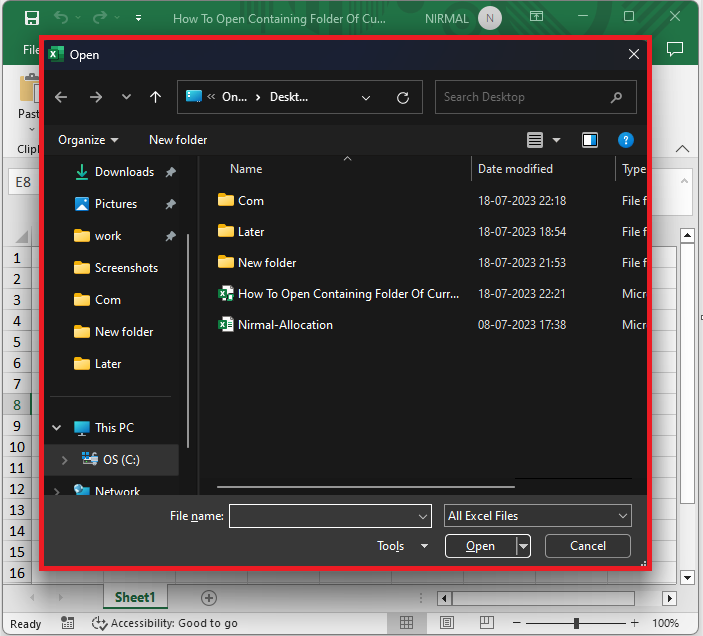This screenshot has width=703, height=636.
Task: Click the zoom slider handle
Action: click(576, 623)
